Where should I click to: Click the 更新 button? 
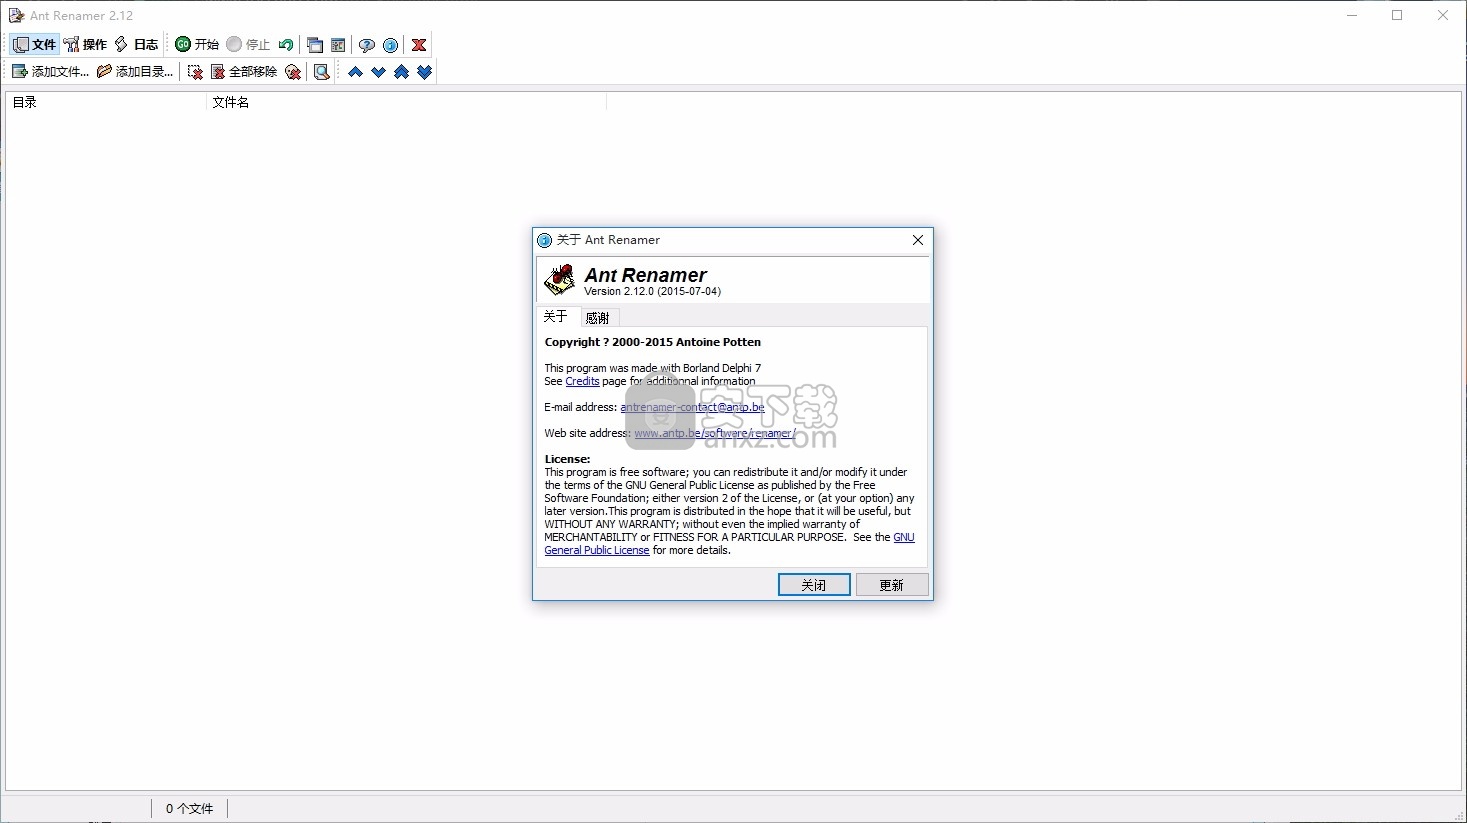(x=892, y=585)
